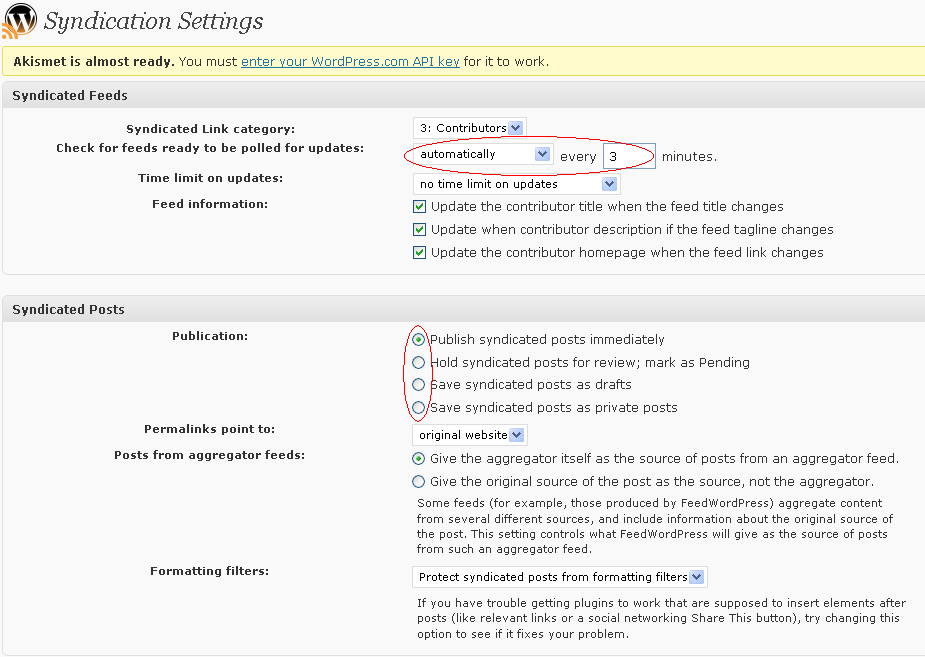Viewport: 925px width, 657px height.
Task: Select Publish syndicated posts immediately
Action: tap(418, 340)
